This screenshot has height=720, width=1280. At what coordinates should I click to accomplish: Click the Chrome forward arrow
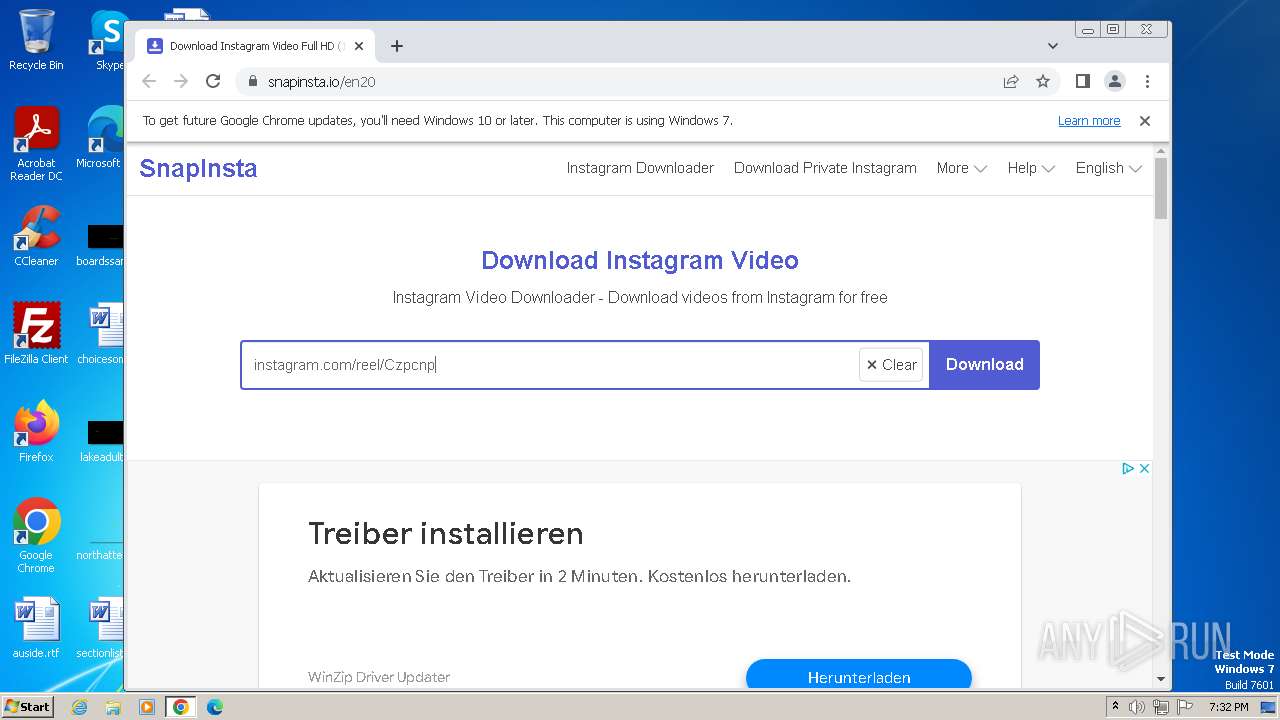181,82
